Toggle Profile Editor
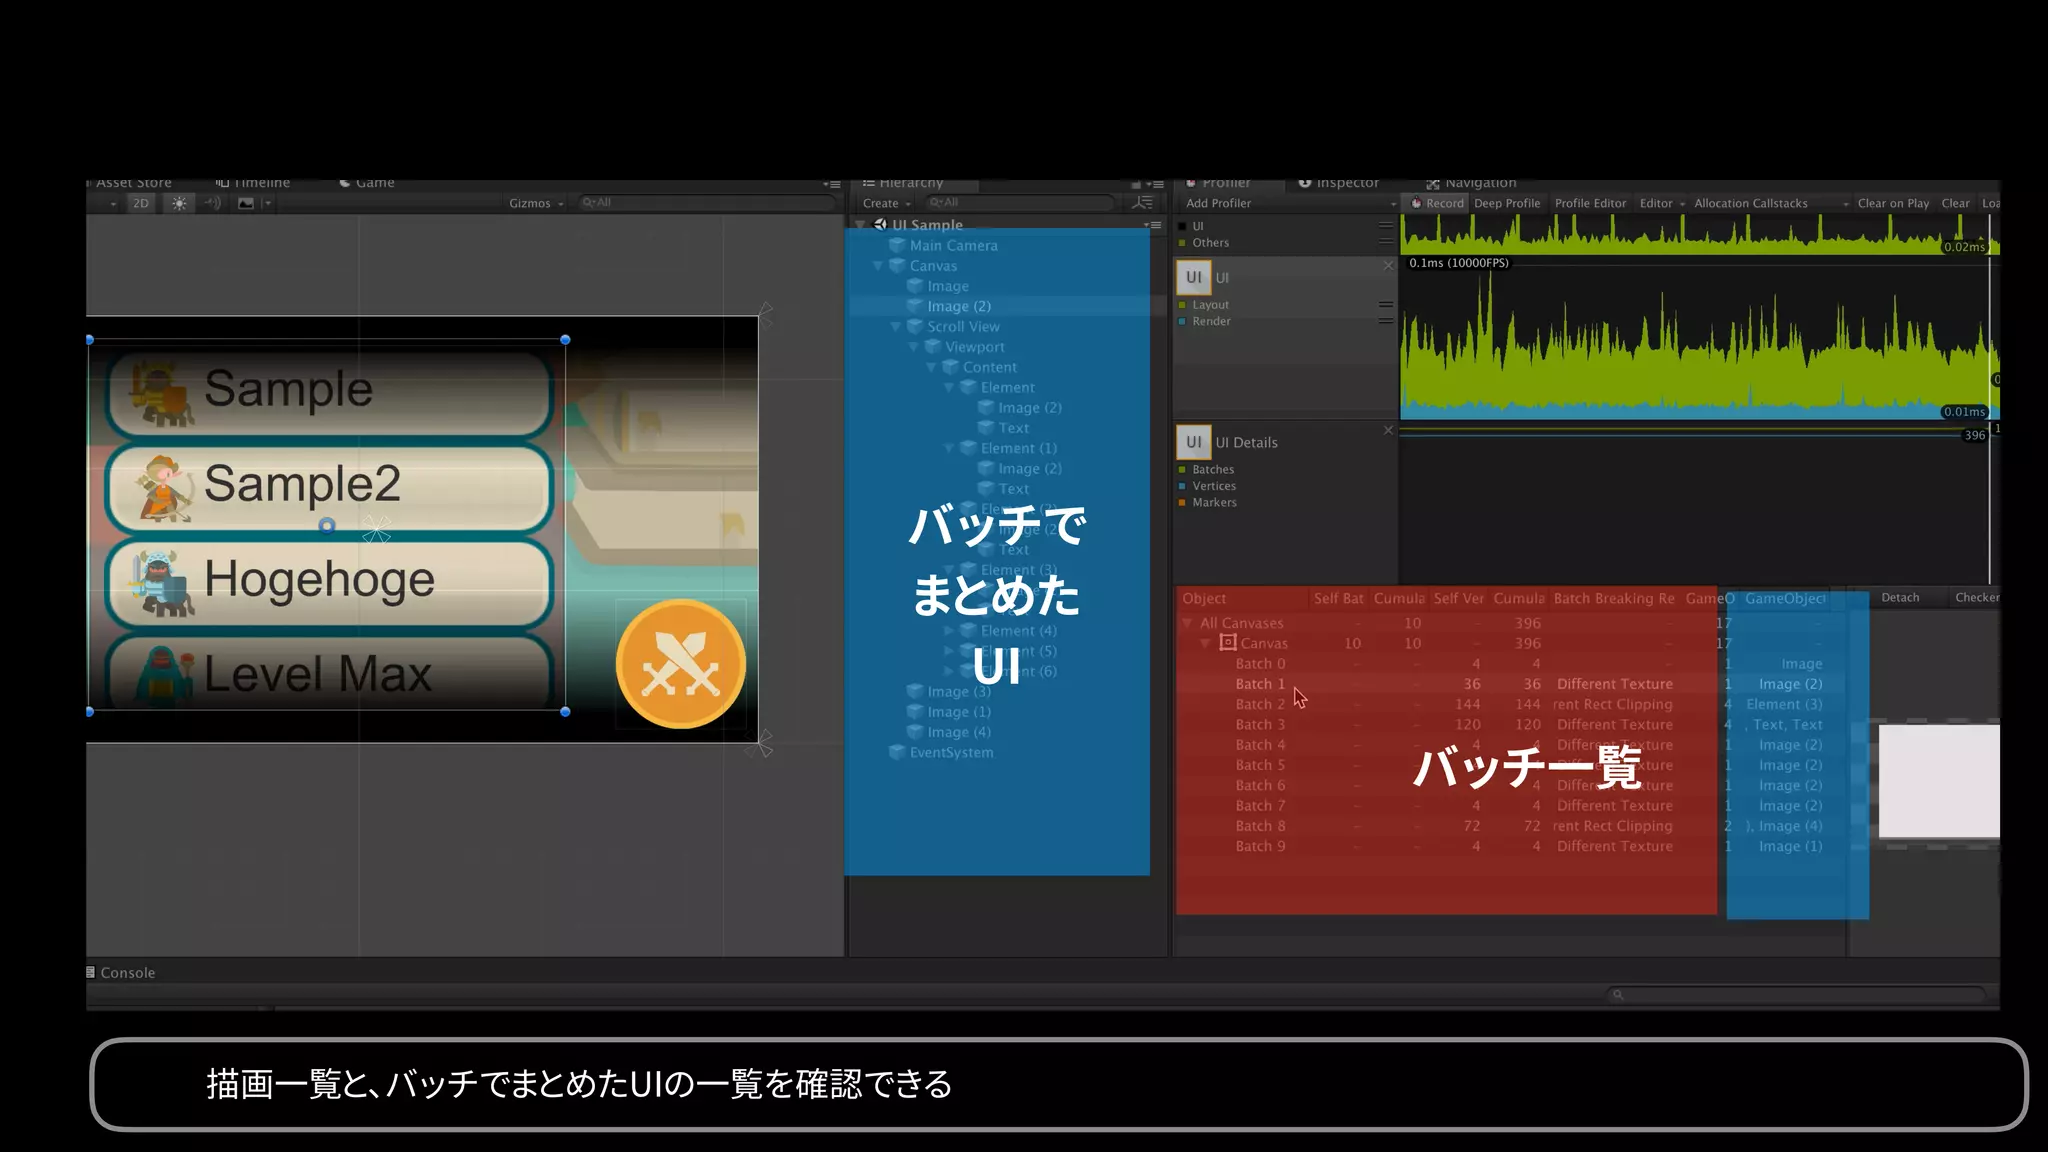Screen dimensions: 2048x1152 point(1590,203)
